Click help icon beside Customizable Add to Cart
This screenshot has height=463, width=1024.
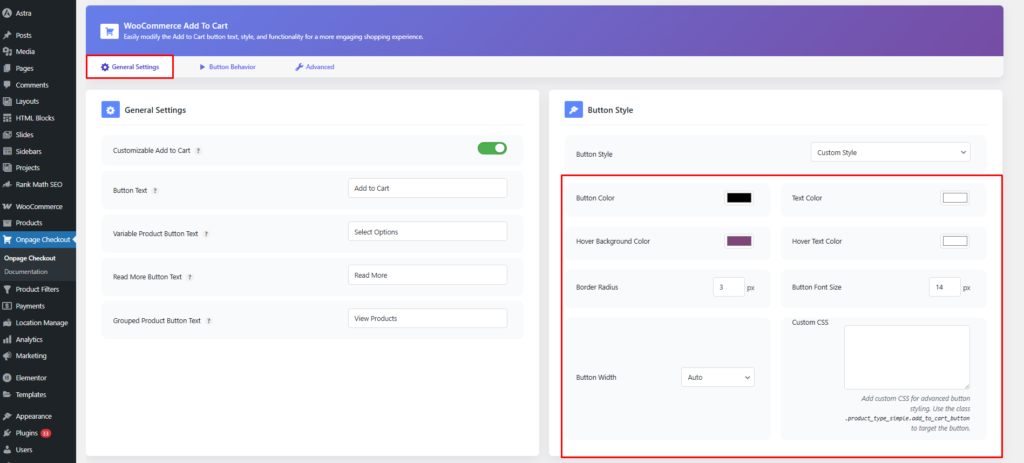coord(198,150)
